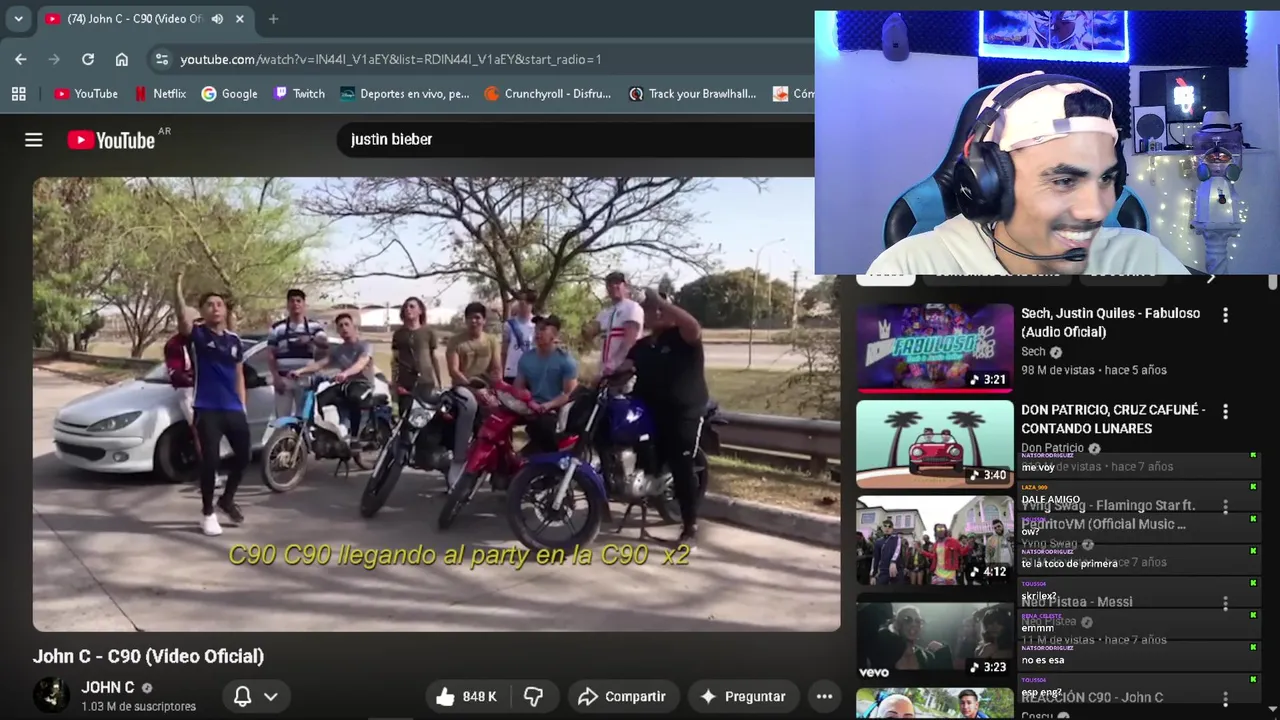The image size is (1280, 720).
Task: Expand the notification options chevron
Action: 270,696
